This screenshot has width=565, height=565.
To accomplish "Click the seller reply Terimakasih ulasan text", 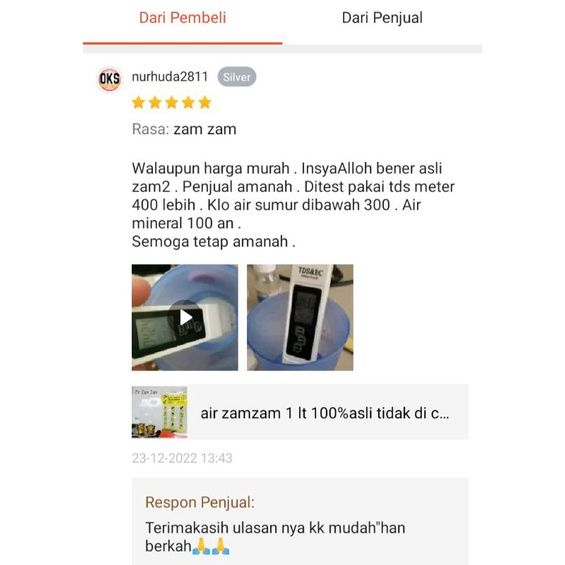I will point(275,537).
